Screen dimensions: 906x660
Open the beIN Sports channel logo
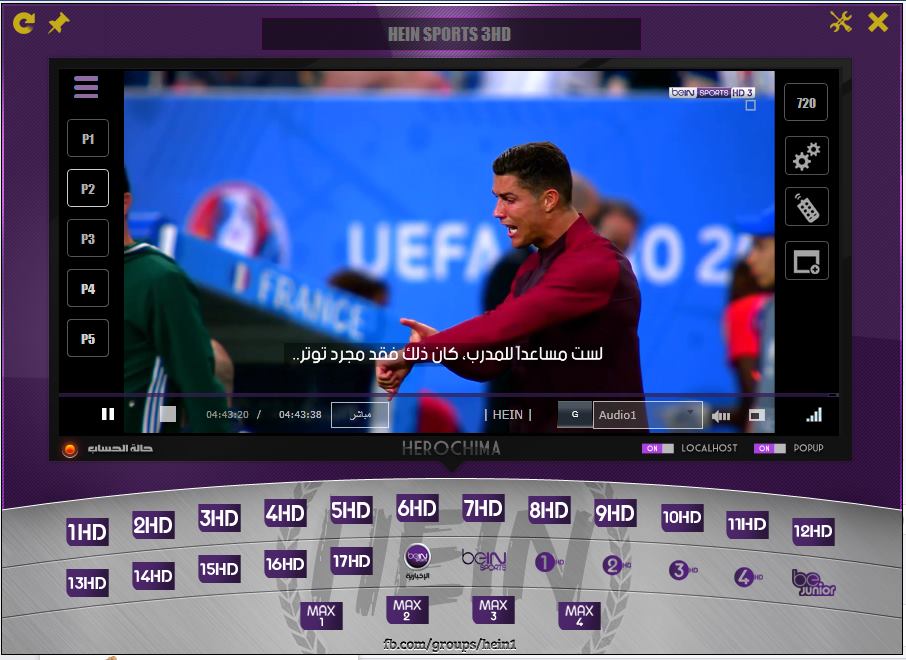click(x=484, y=560)
